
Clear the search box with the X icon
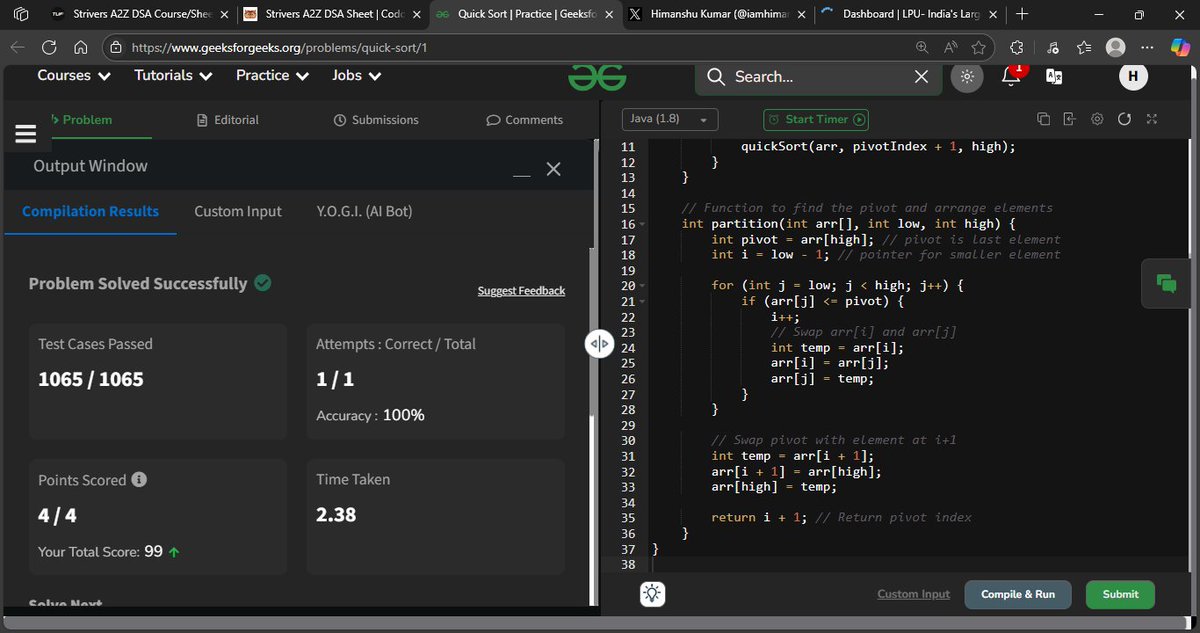tap(922, 77)
